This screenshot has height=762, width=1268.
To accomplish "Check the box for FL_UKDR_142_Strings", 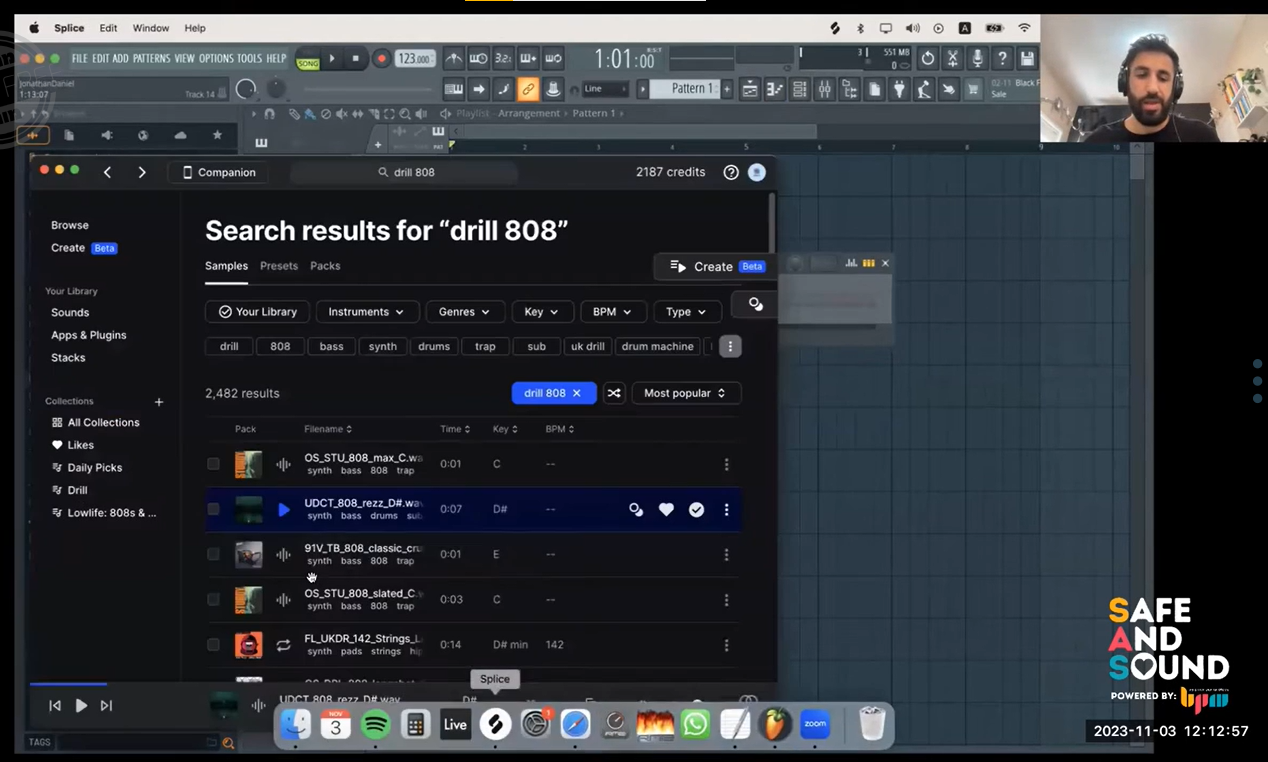I will (213, 644).
